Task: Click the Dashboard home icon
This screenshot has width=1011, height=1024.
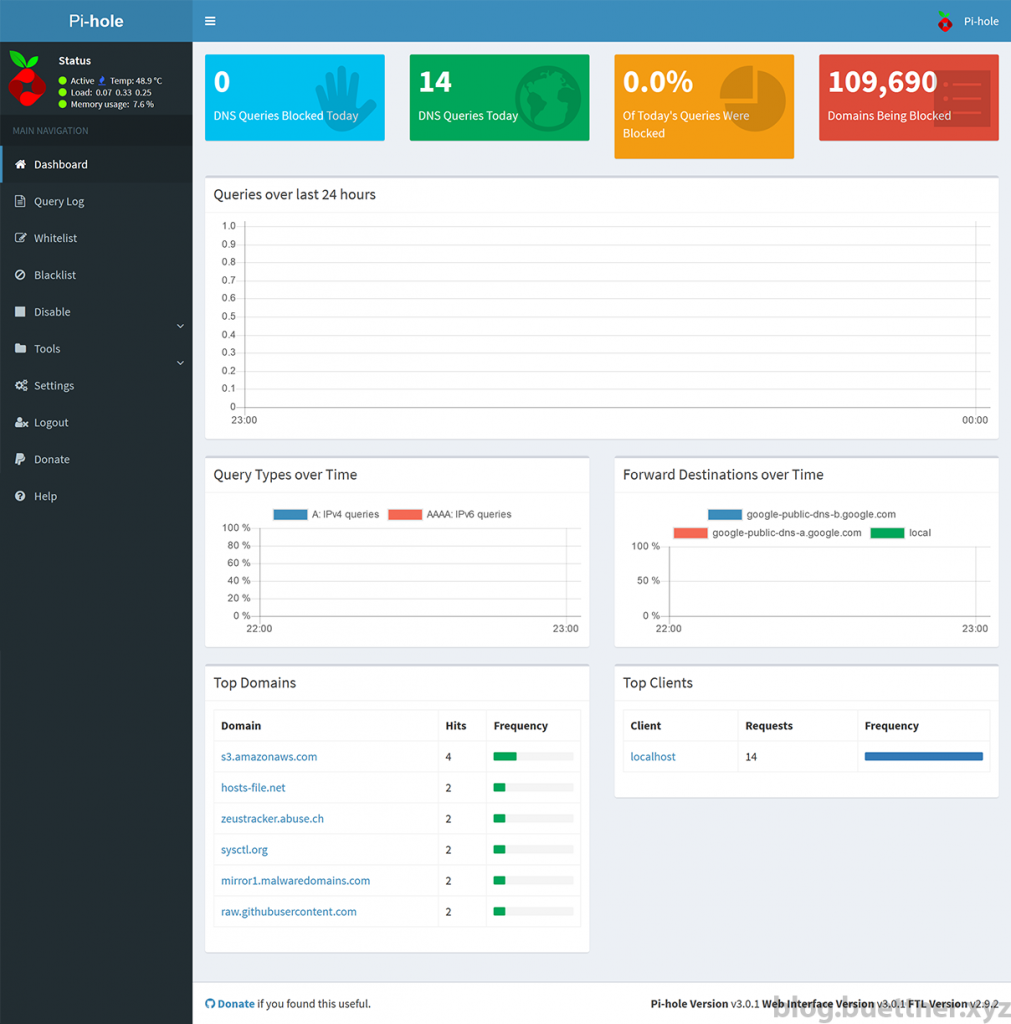Action: (x=20, y=164)
